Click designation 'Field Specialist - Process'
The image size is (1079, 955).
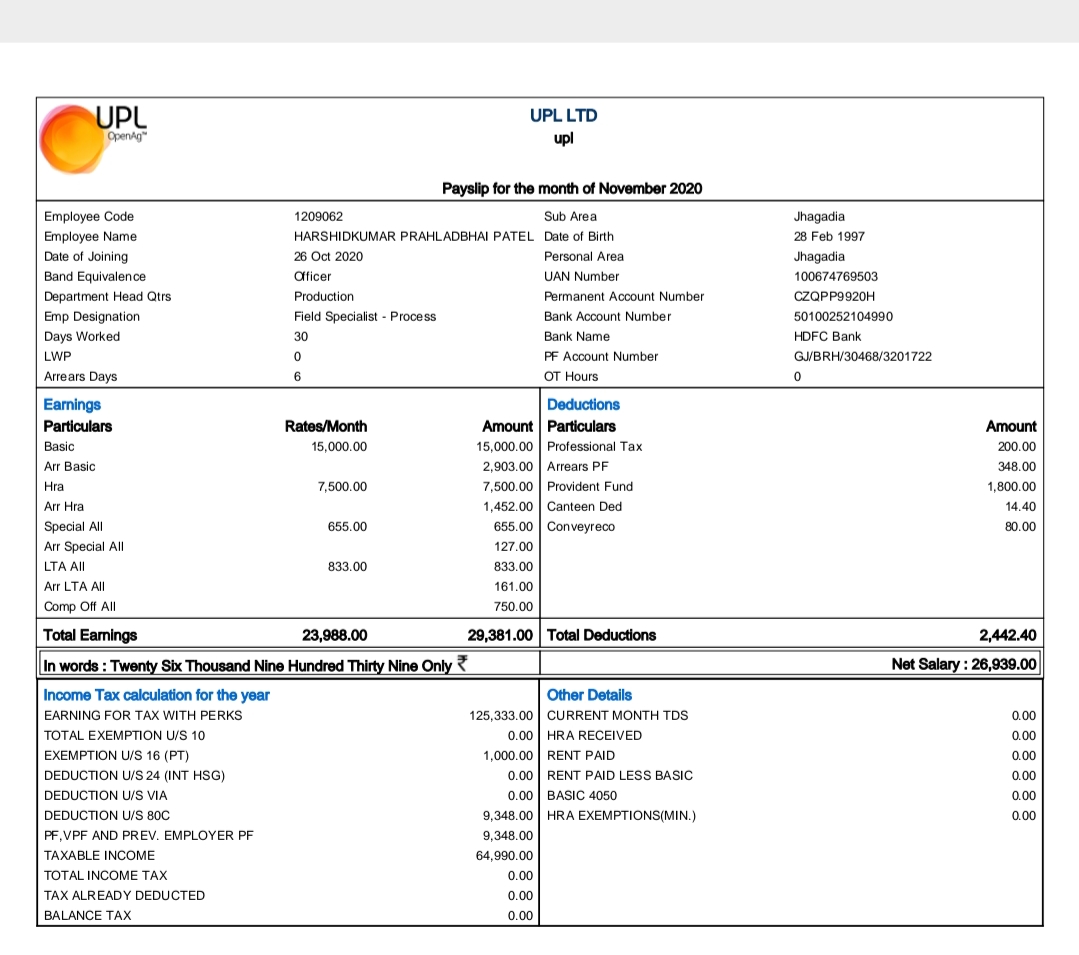tap(365, 316)
